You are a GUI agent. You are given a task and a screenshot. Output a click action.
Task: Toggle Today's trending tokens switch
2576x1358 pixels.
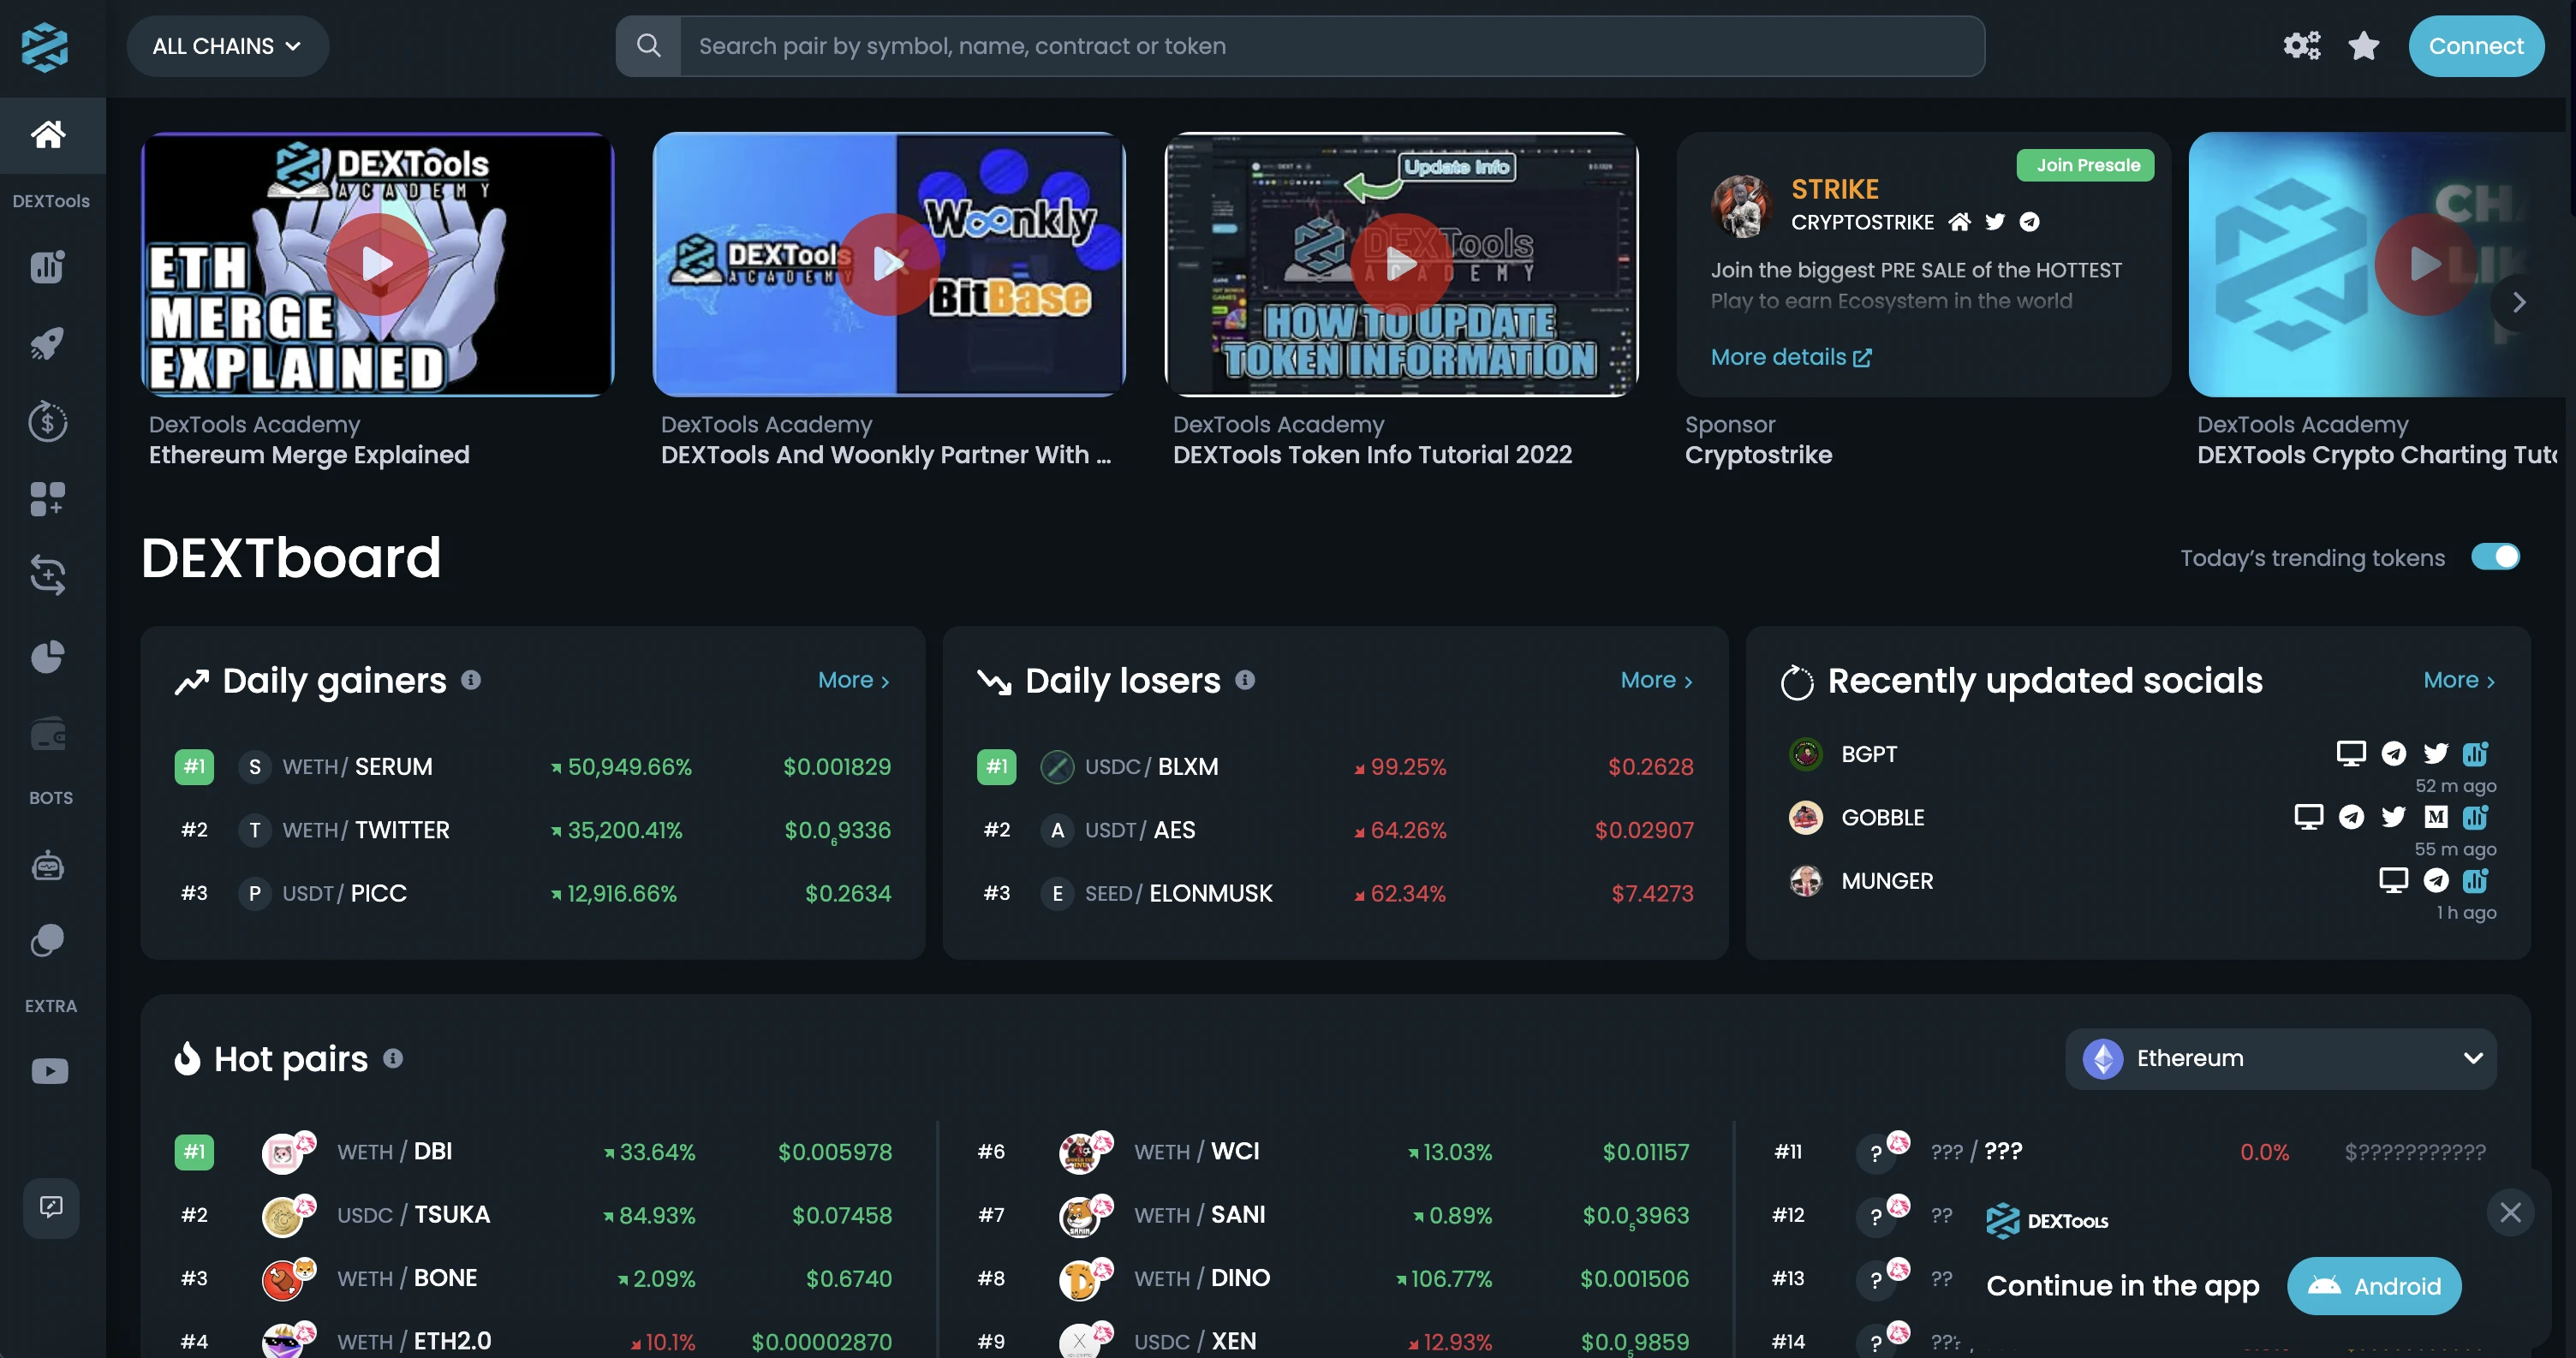click(x=2495, y=557)
